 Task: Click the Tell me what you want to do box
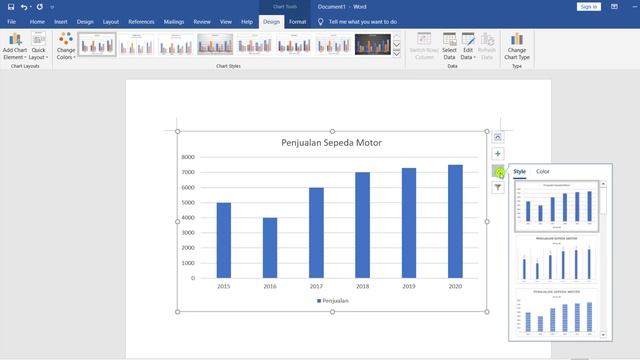(362, 22)
